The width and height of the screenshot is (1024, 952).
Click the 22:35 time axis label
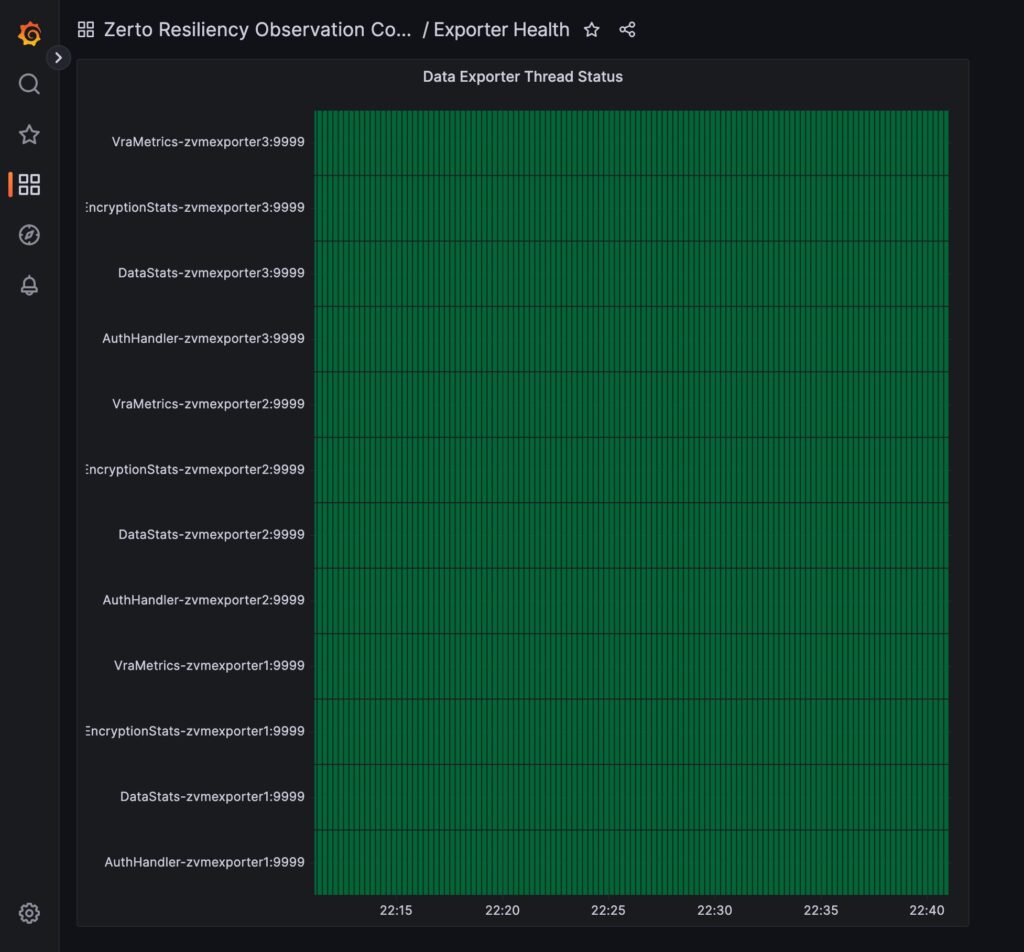(821, 910)
